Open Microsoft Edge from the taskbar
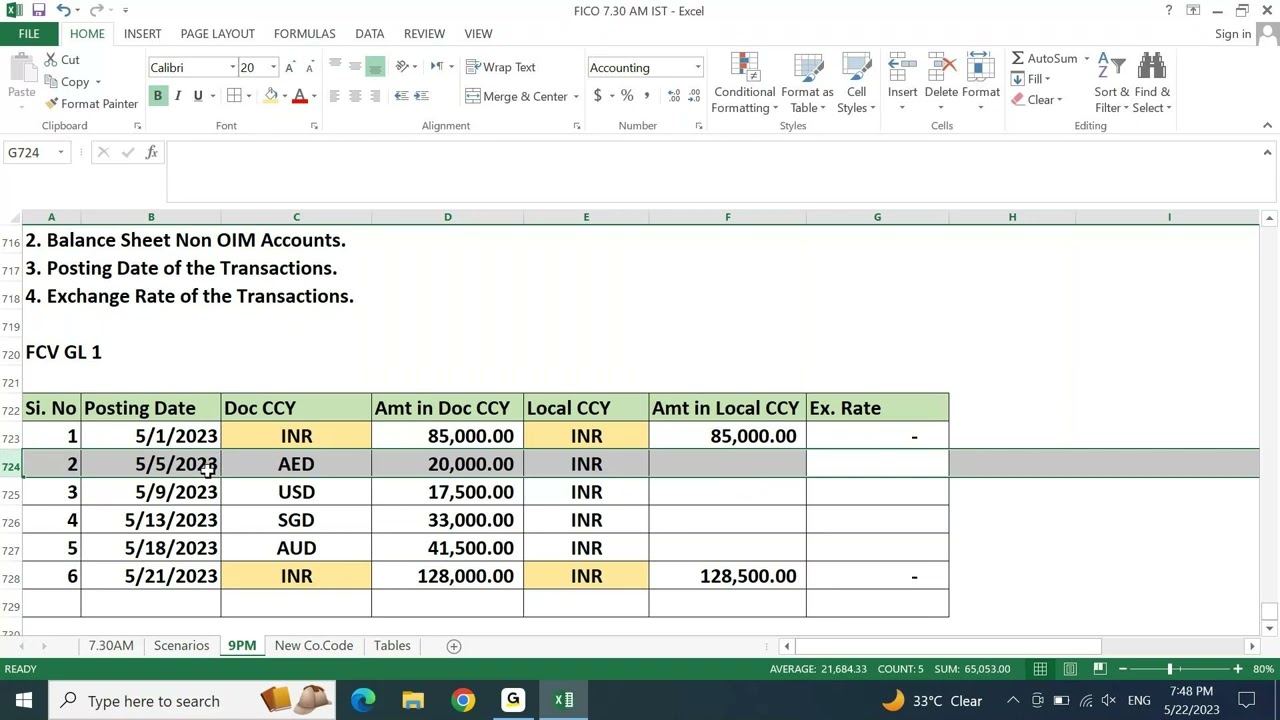This screenshot has height=720, width=1280. pyautogui.click(x=363, y=700)
